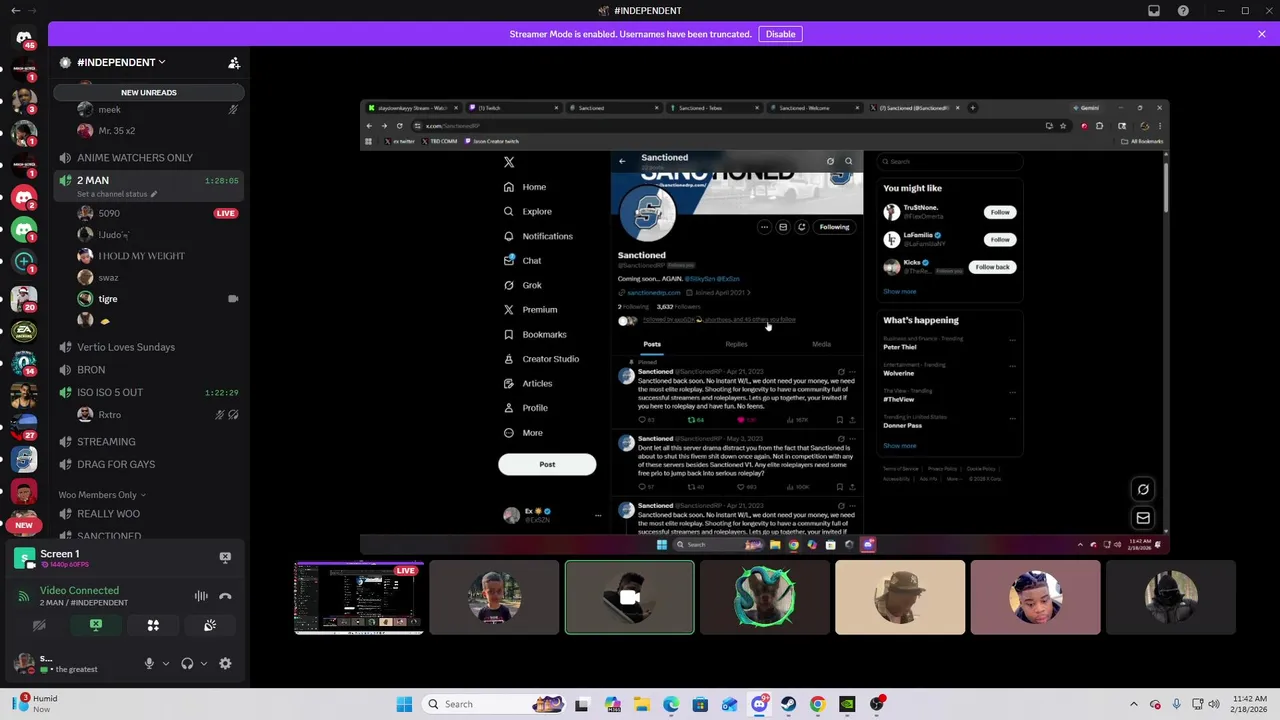1280x720 pixels.
Task: Turn on camera in voice panel
Action: 39,625
